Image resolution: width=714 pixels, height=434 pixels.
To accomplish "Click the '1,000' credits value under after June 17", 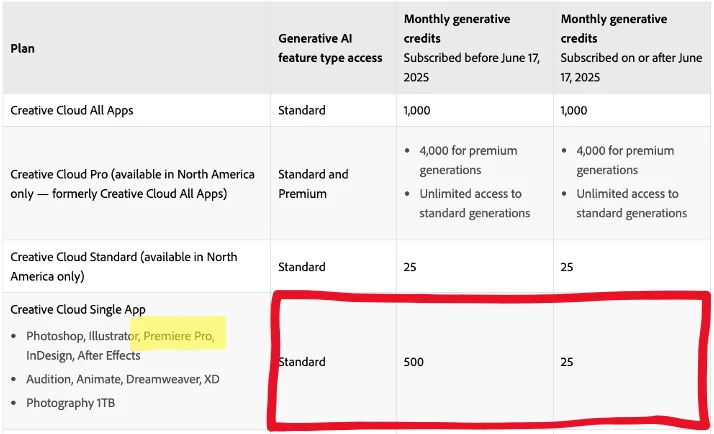I will [x=574, y=110].
